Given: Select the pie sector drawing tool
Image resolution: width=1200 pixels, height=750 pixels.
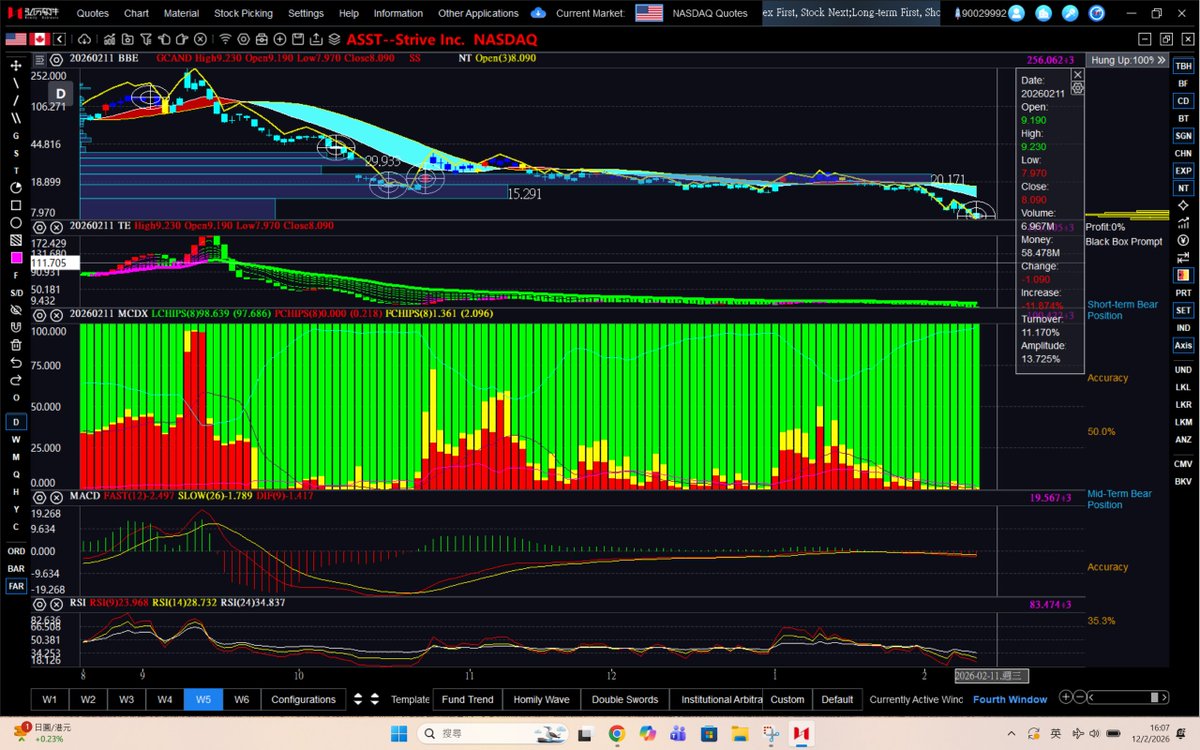Looking at the screenshot, I should pos(16,188).
